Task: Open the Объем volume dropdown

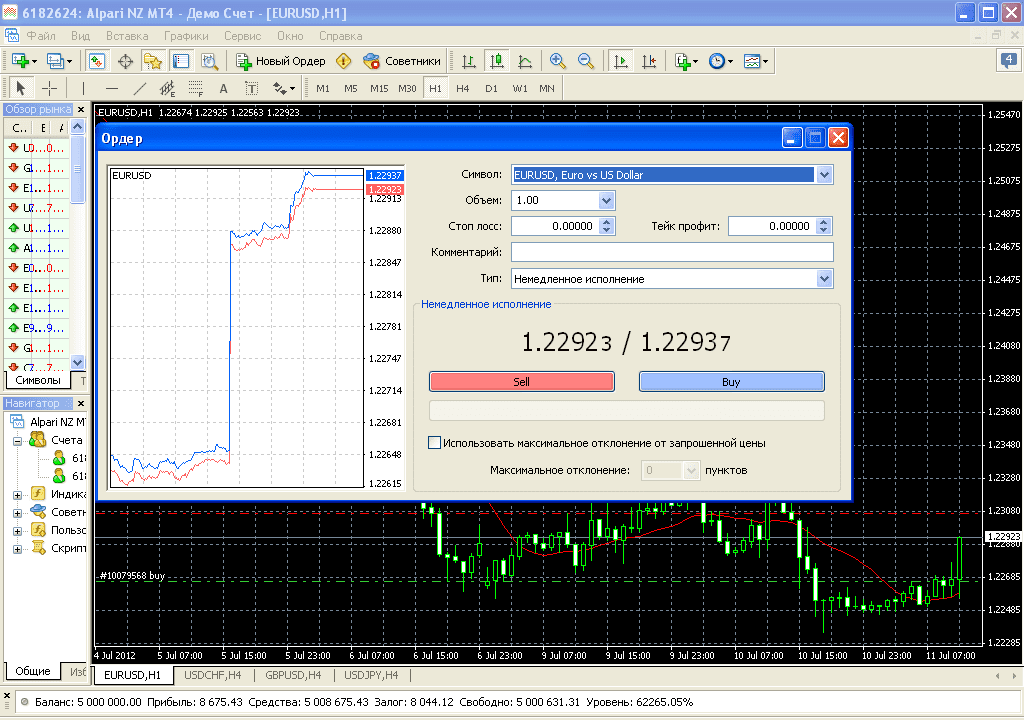Action: 606,200
